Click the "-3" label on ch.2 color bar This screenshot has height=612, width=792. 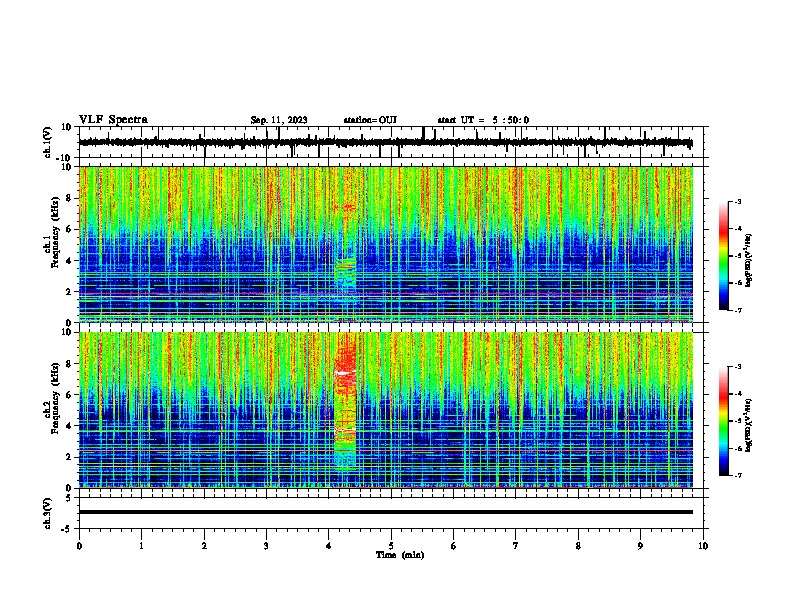point(737,367)
